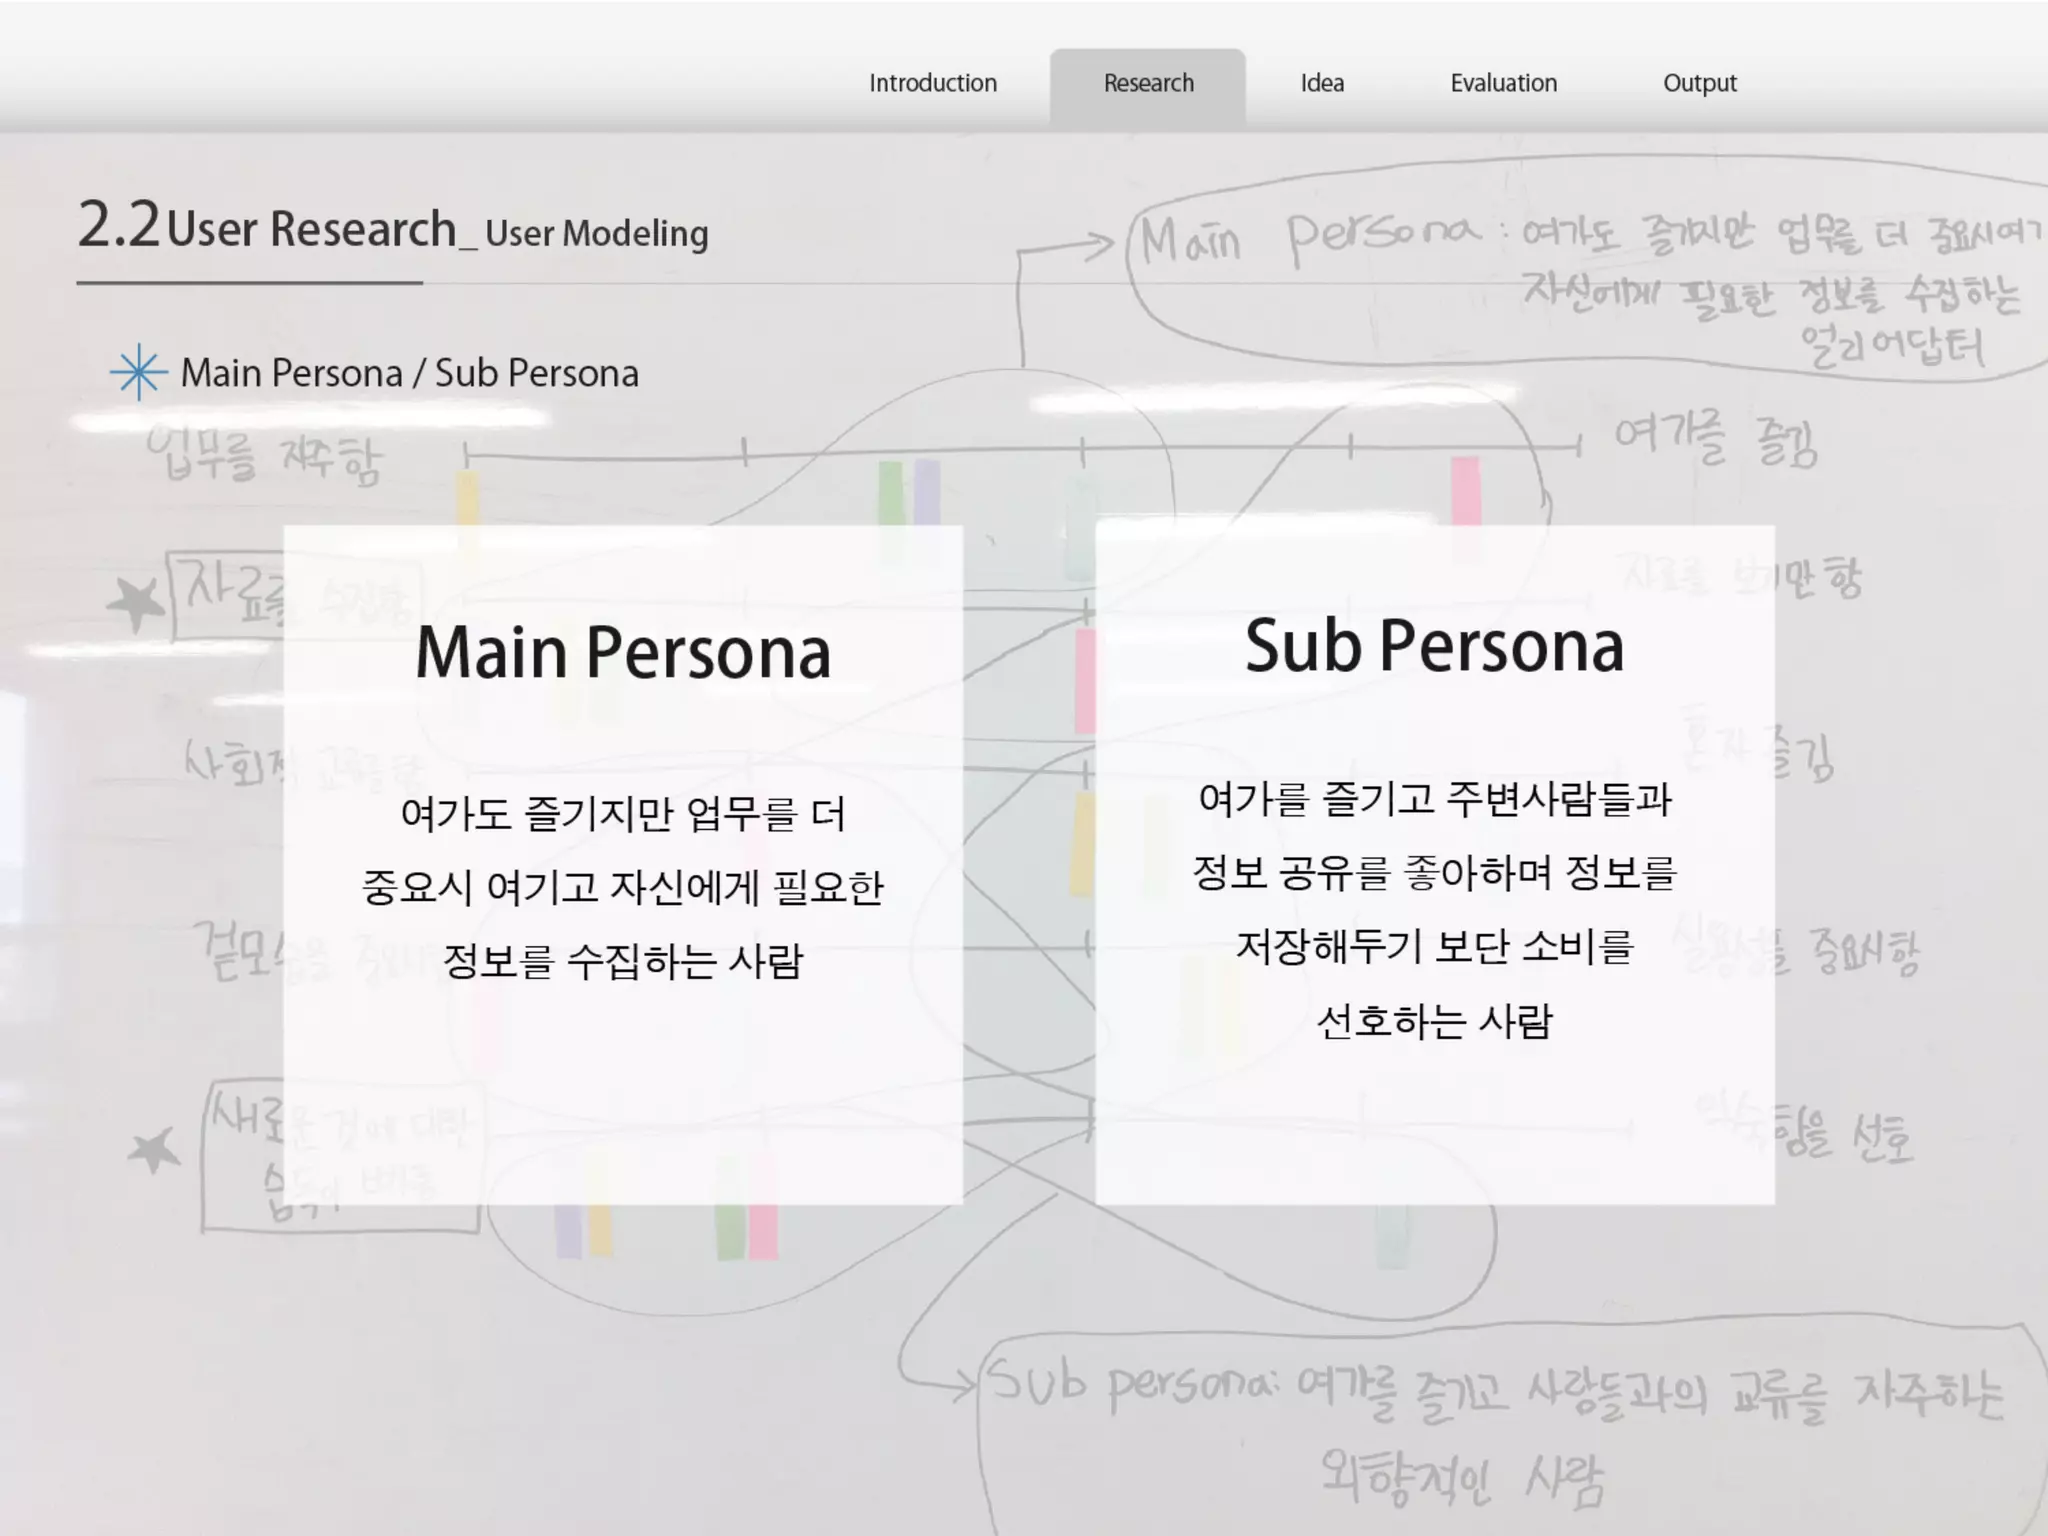Image resolution: width=2048 pixels, height=1536 pixels.
Task: Click the hand-drawn star beside 새로운 box
Action: [x=155, y=1150]
